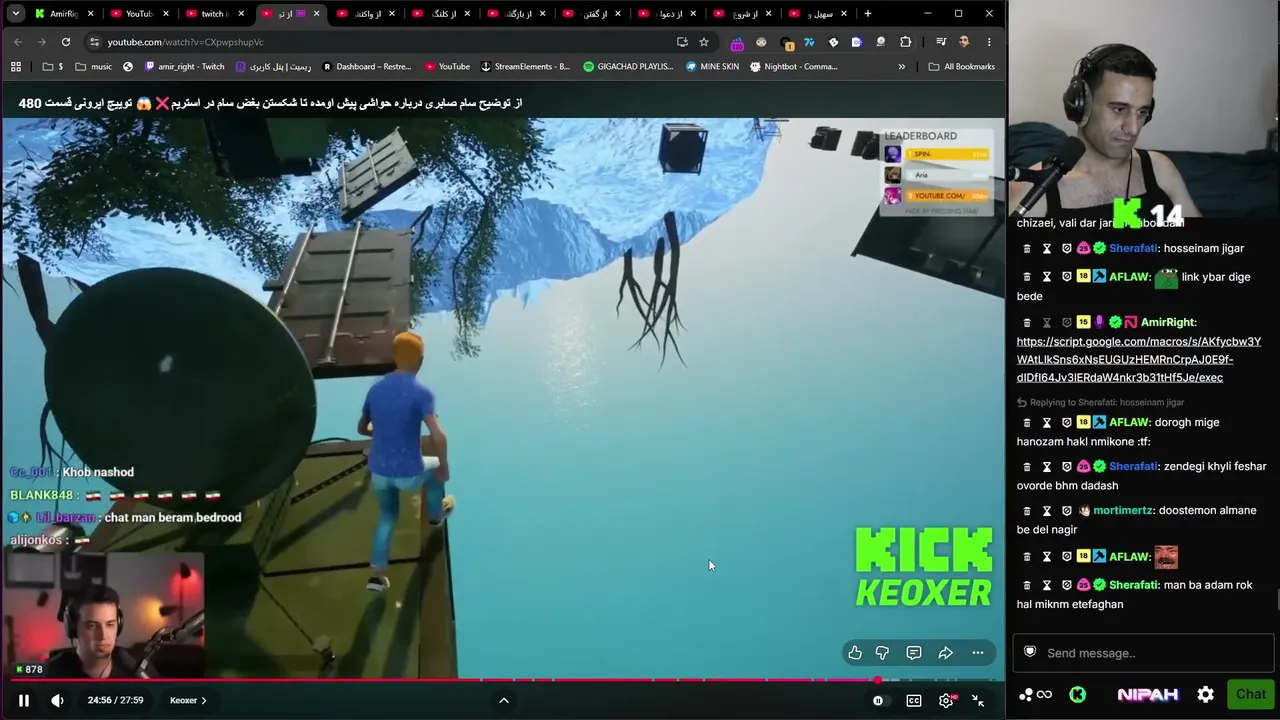Click username Sherafati on 'zendegi khyli' message
Viewport: 1280px width, 720px height.
pos(1133,466)
